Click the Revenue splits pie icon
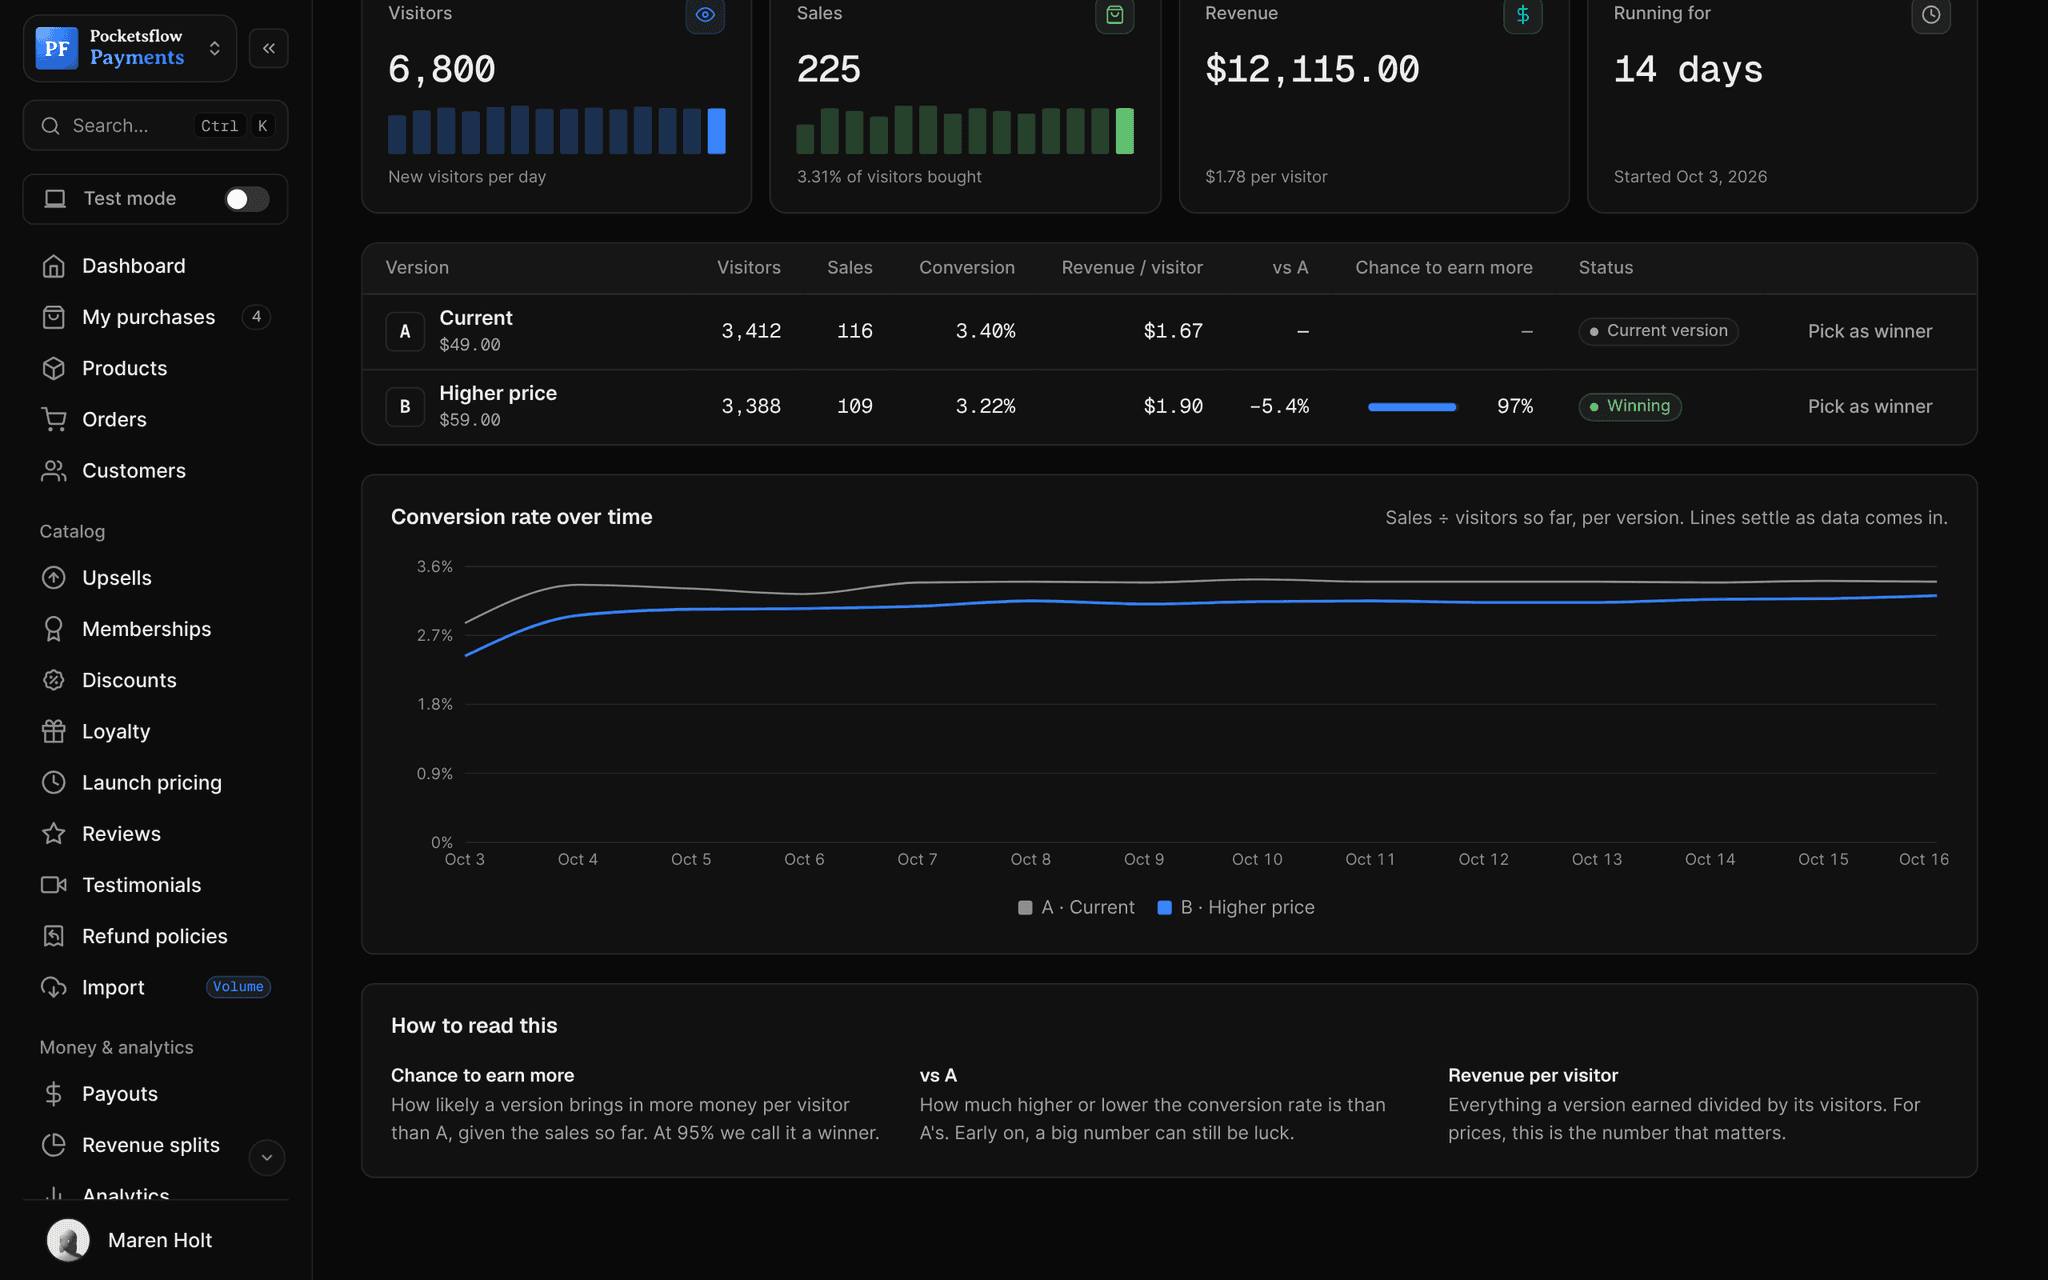Screen dimensions: 2048x1280 pyautogui.click(x=54, y=1145)
